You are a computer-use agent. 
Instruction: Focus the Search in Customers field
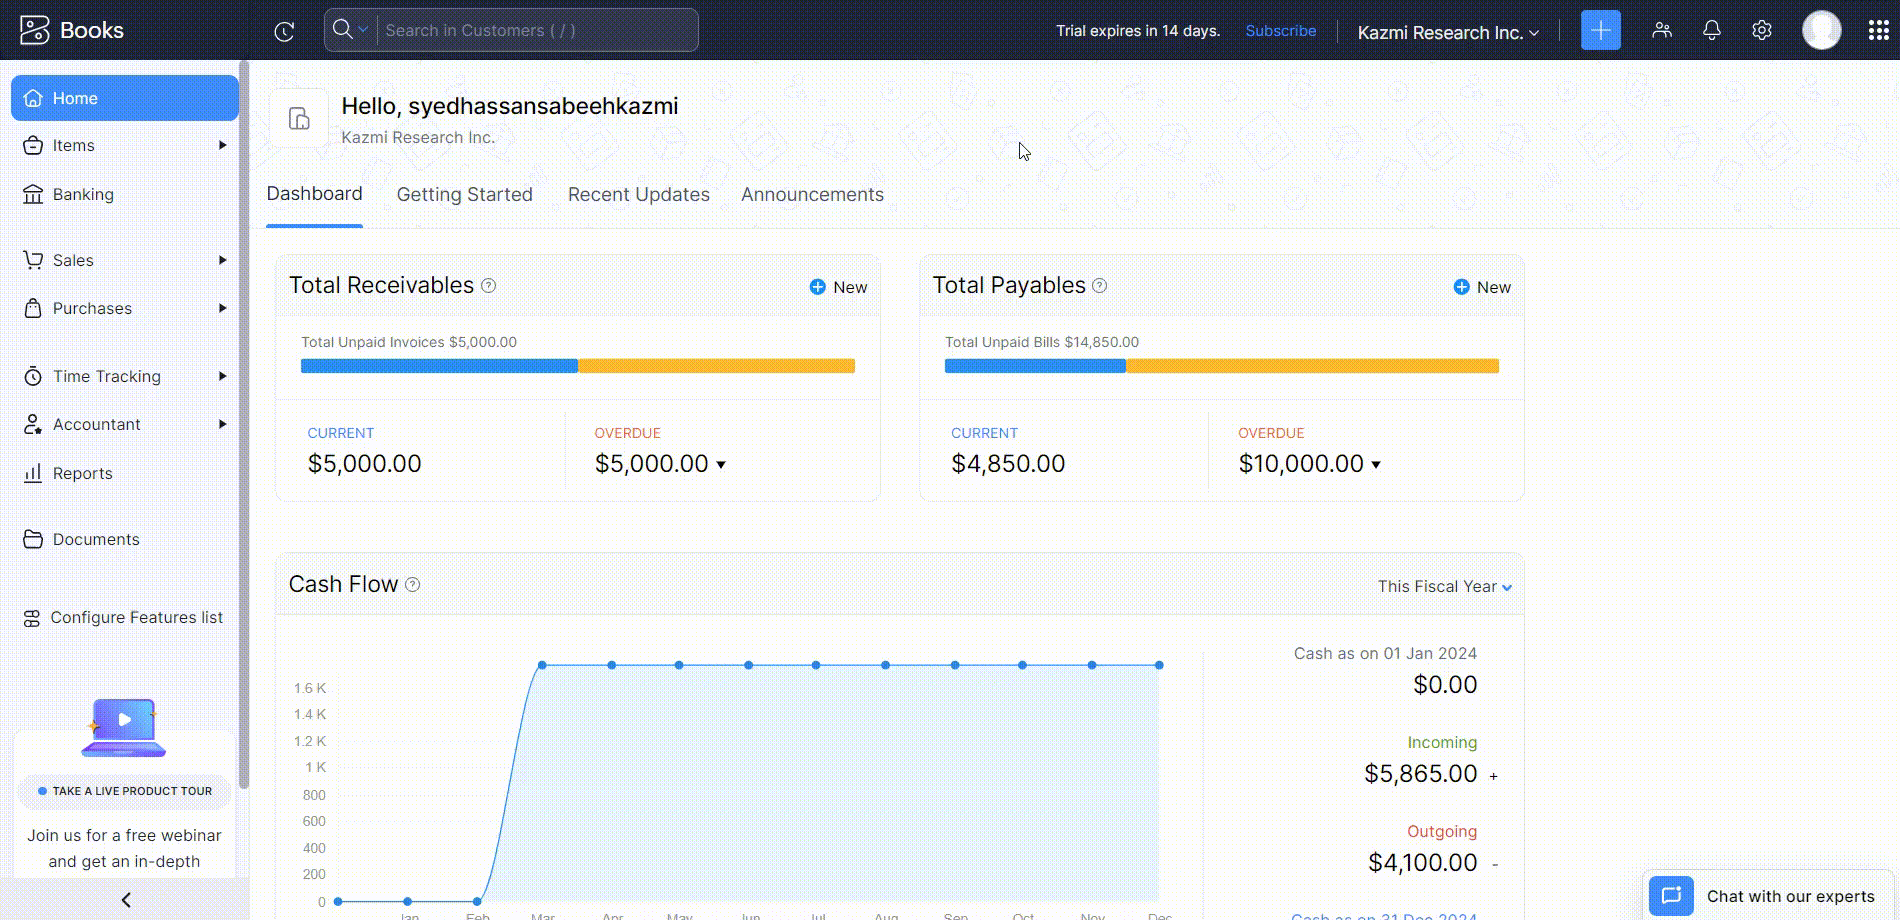537,30
